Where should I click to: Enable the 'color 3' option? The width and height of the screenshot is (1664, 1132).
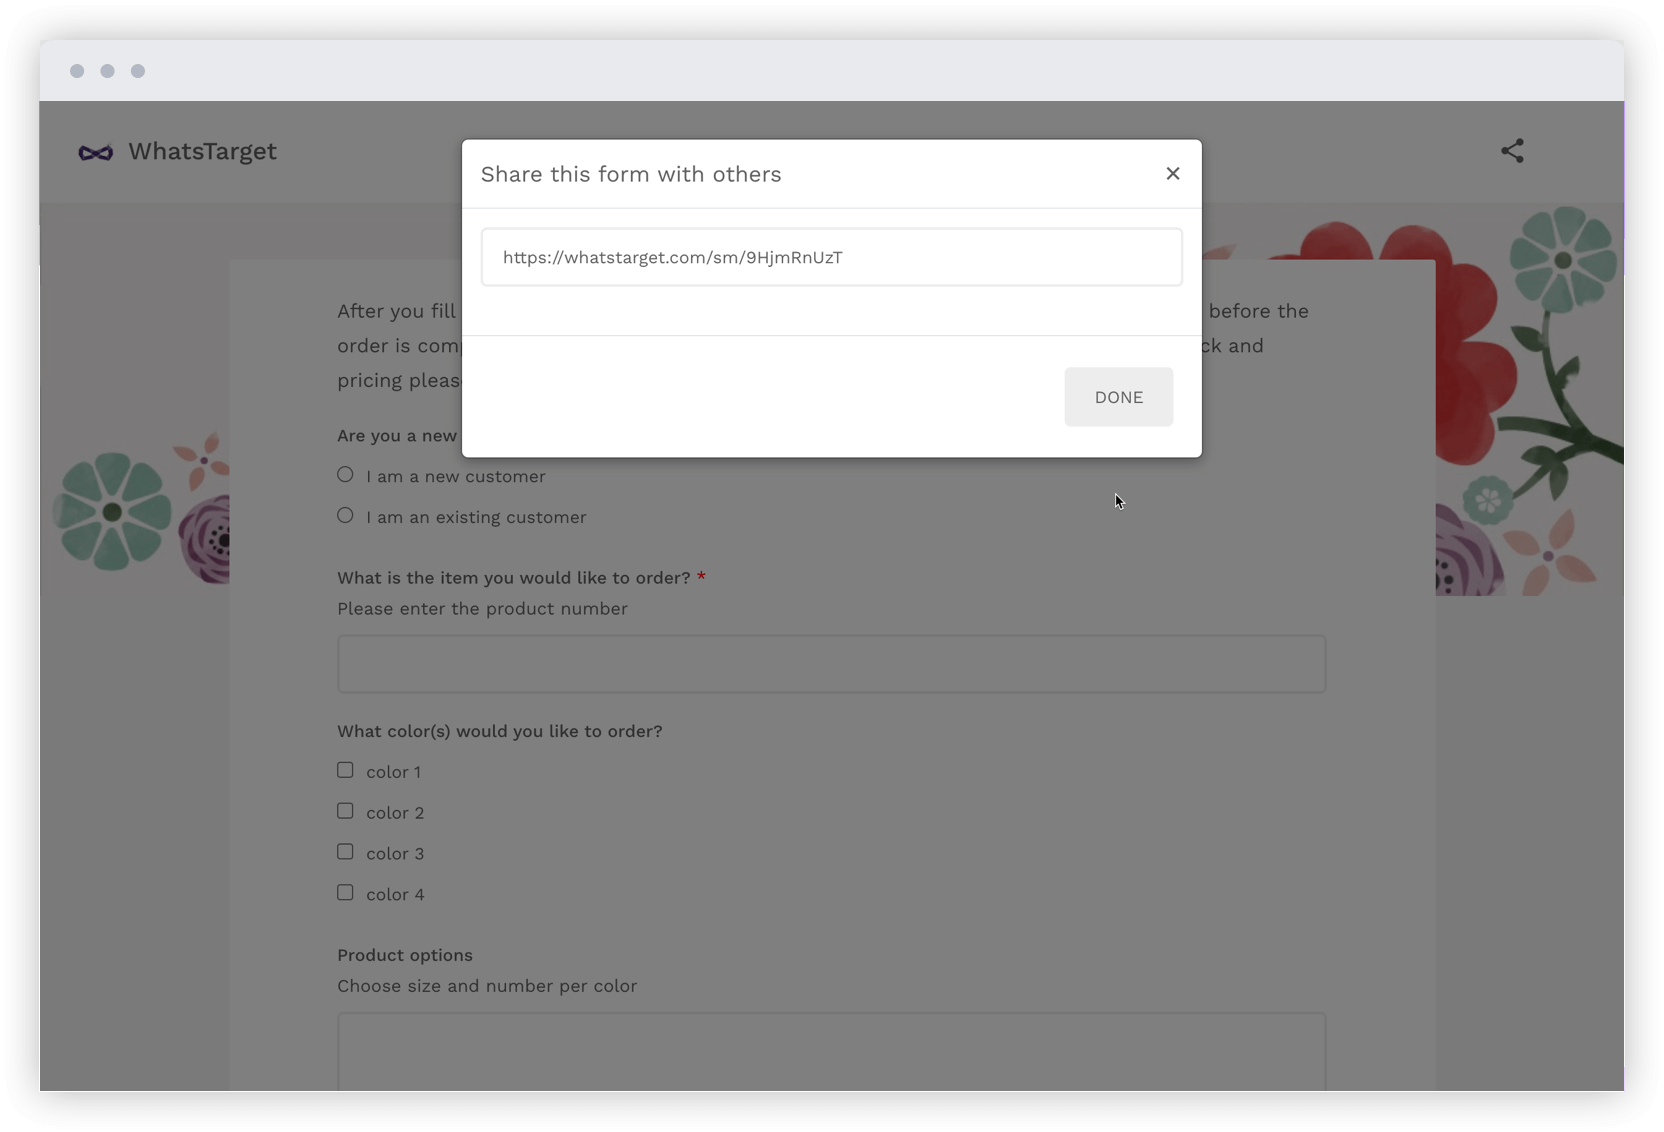[x=345, y=851]
